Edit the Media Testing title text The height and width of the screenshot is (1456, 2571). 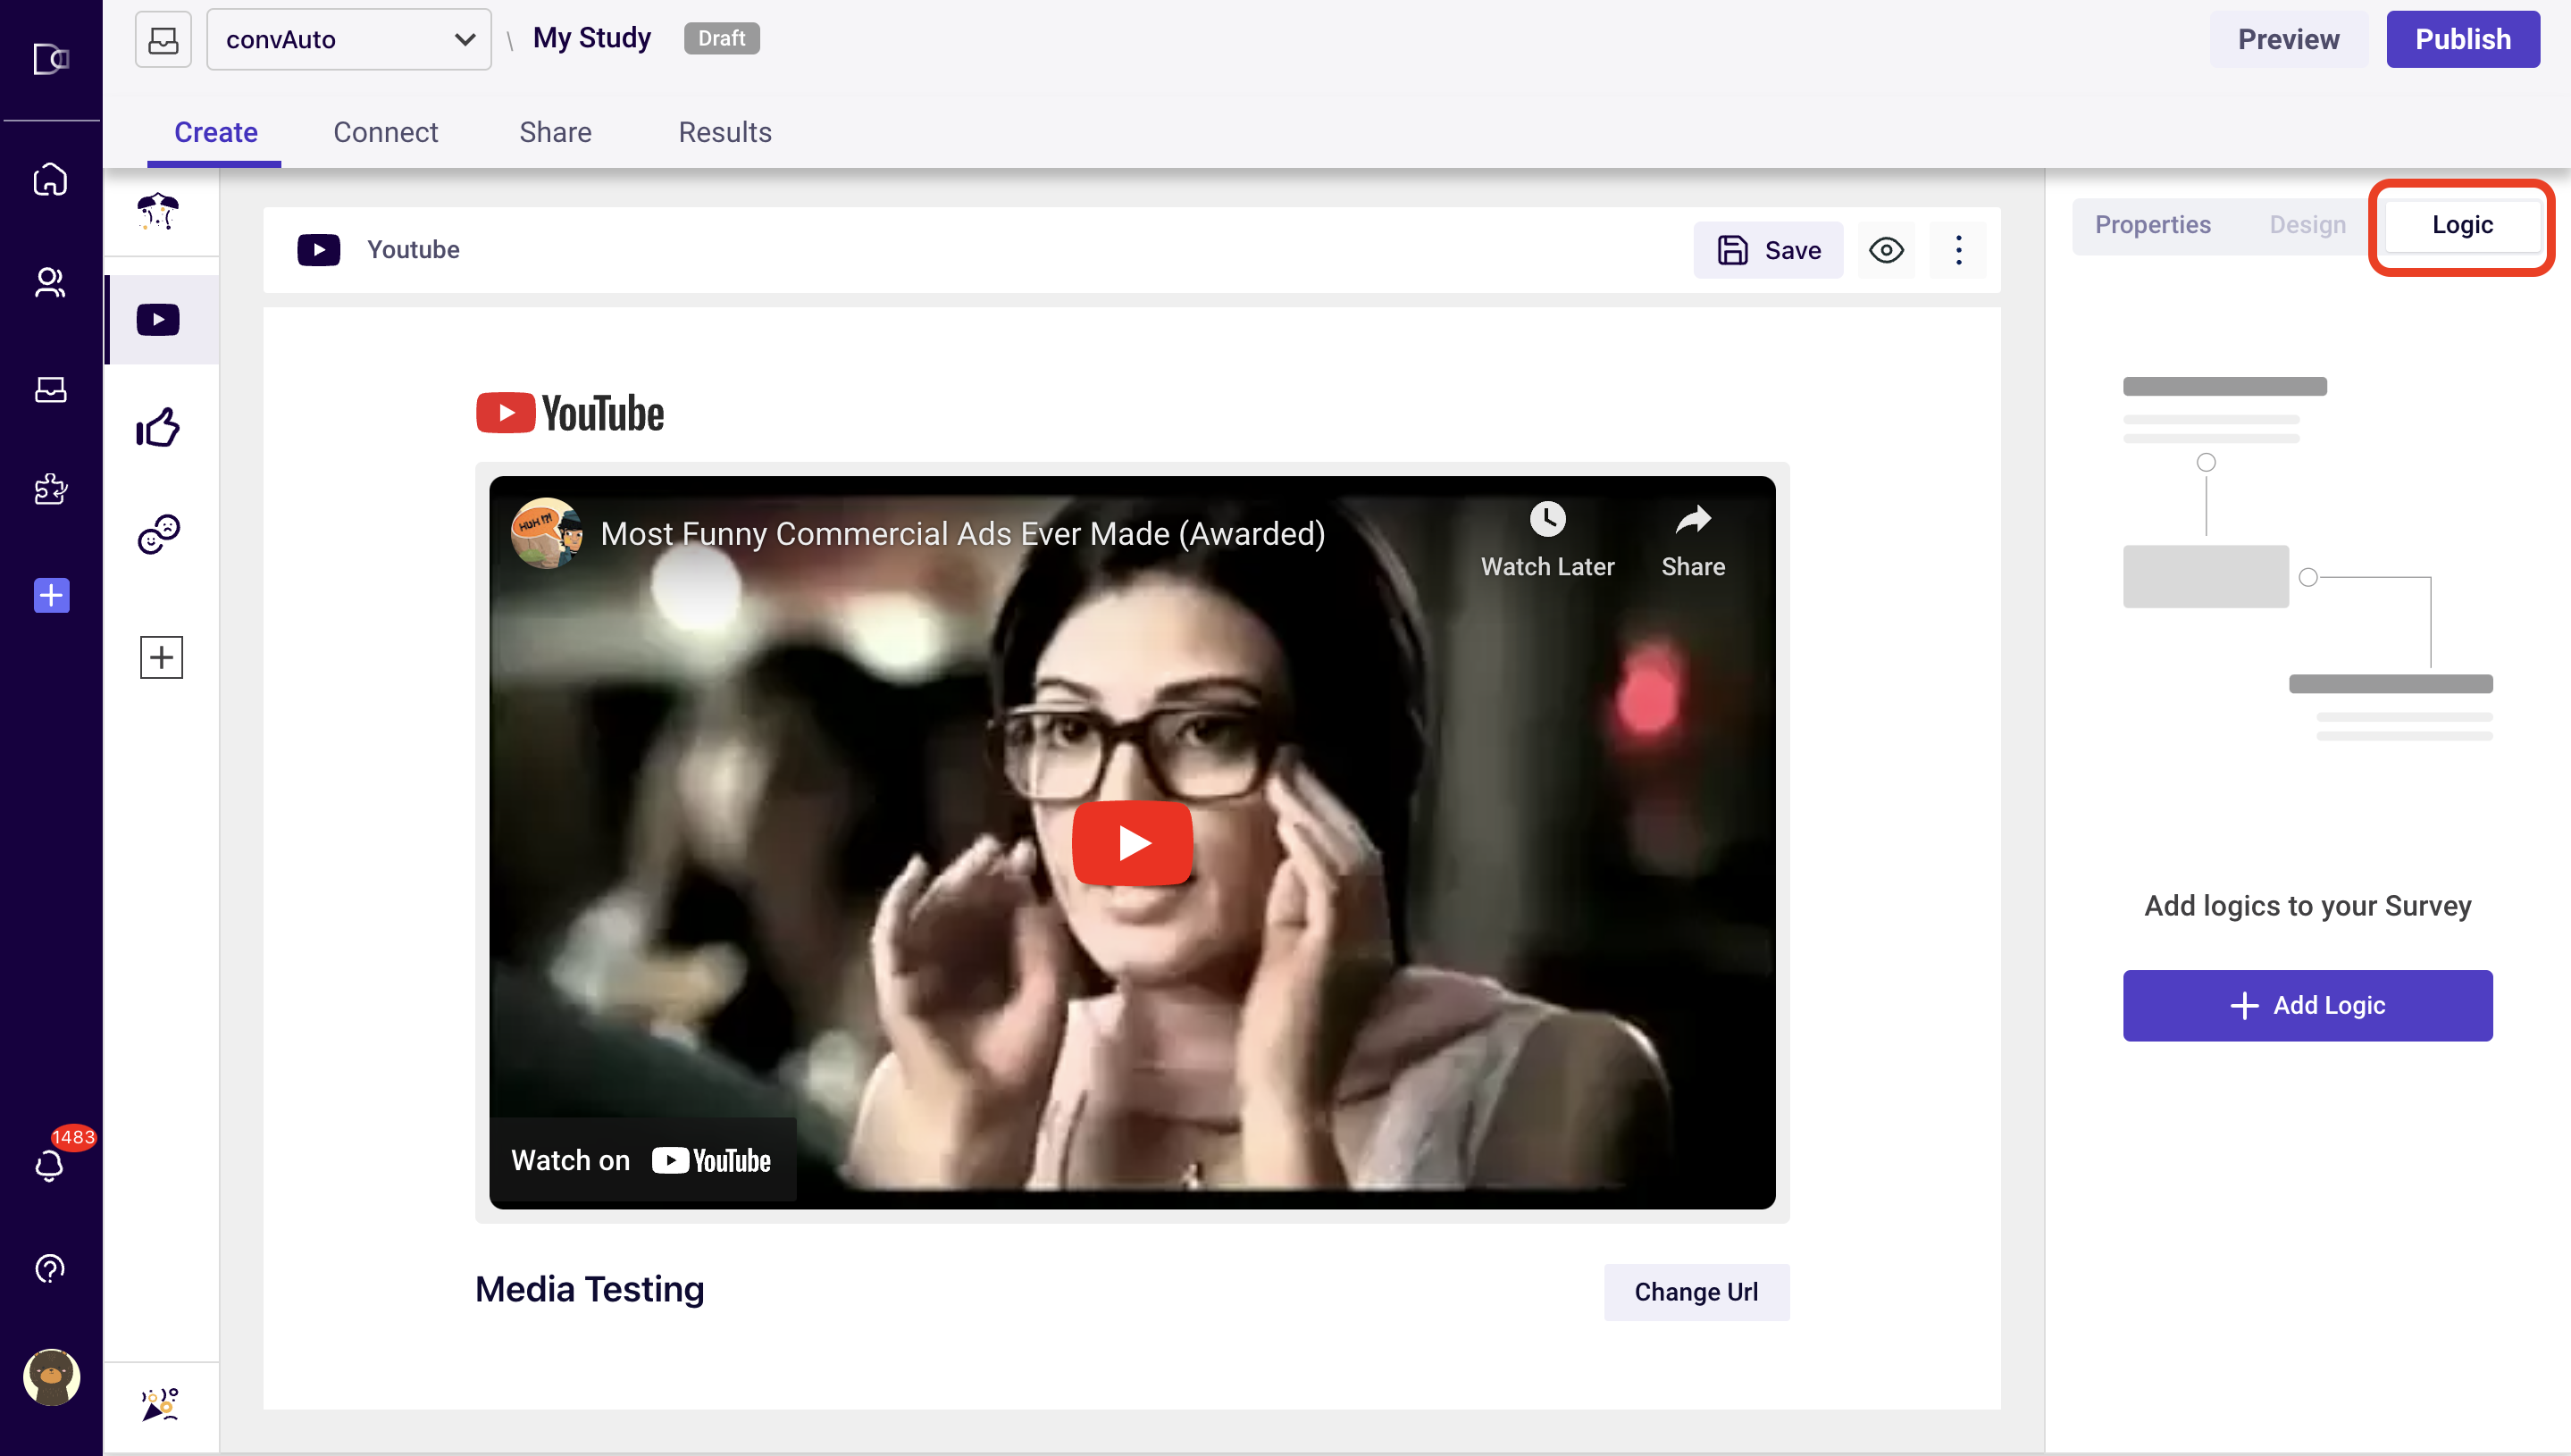[589, 1289]
